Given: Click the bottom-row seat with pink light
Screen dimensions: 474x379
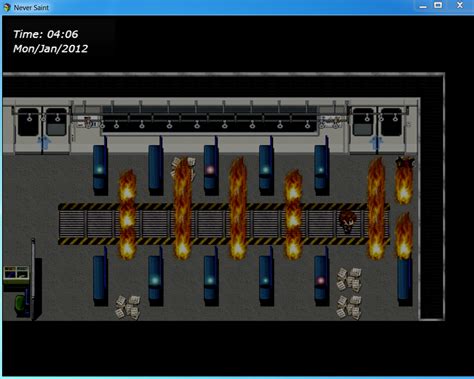Looking at the screenshot, I should coord(322,280).
